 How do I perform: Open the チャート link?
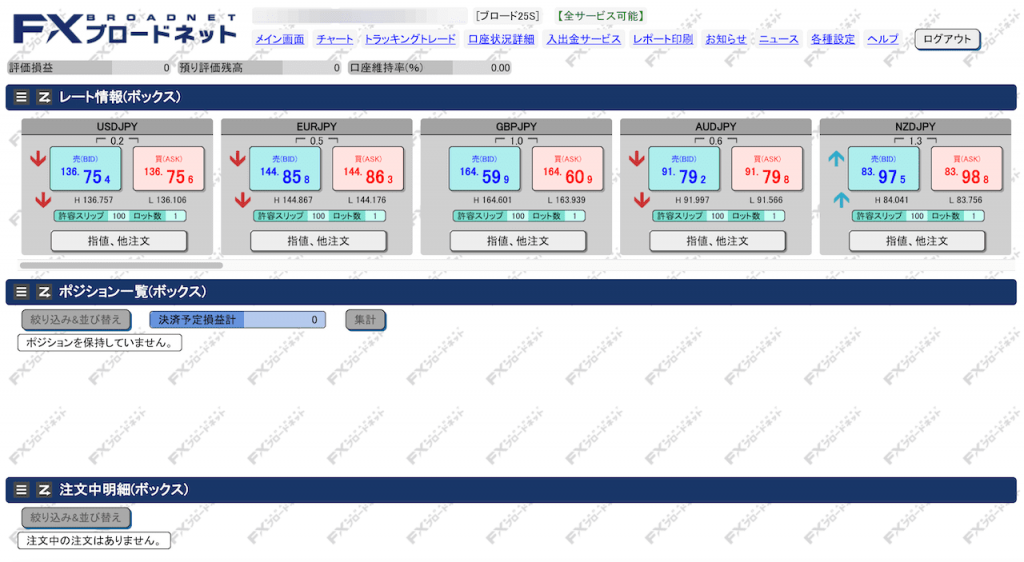334,39
